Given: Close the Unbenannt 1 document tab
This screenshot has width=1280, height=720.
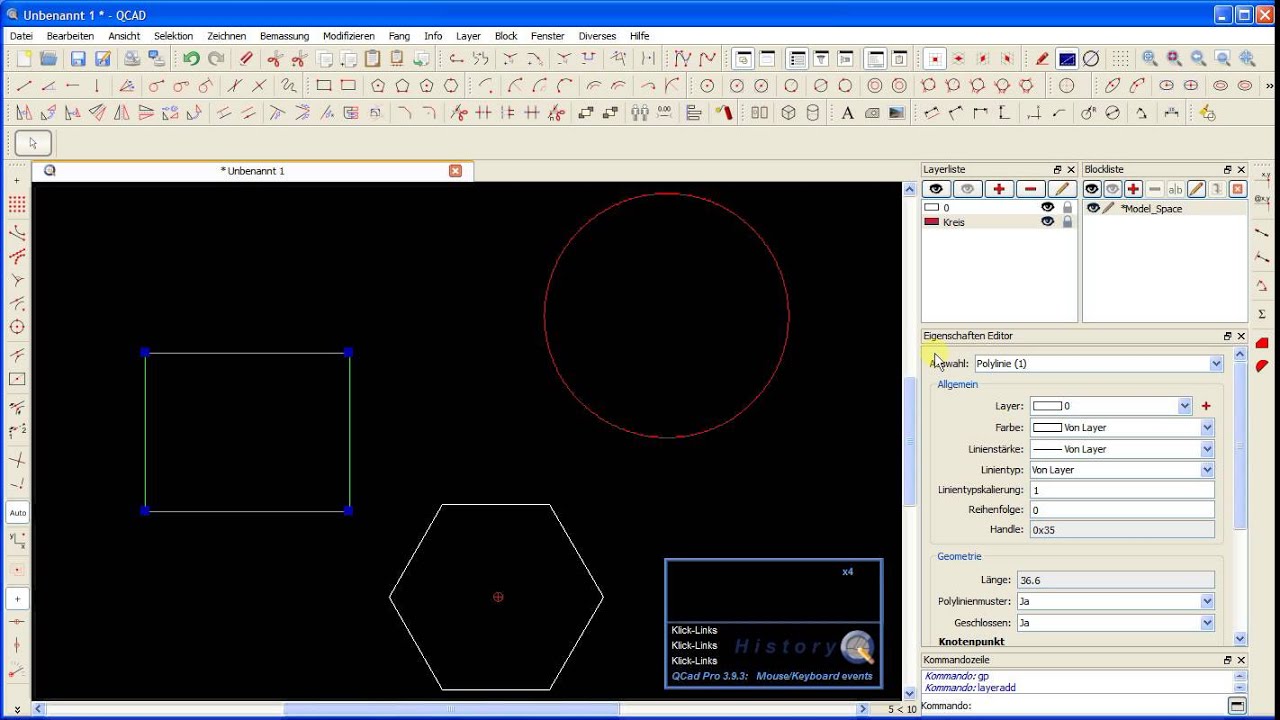Looking at the screenshot, I should coord(456,171).
